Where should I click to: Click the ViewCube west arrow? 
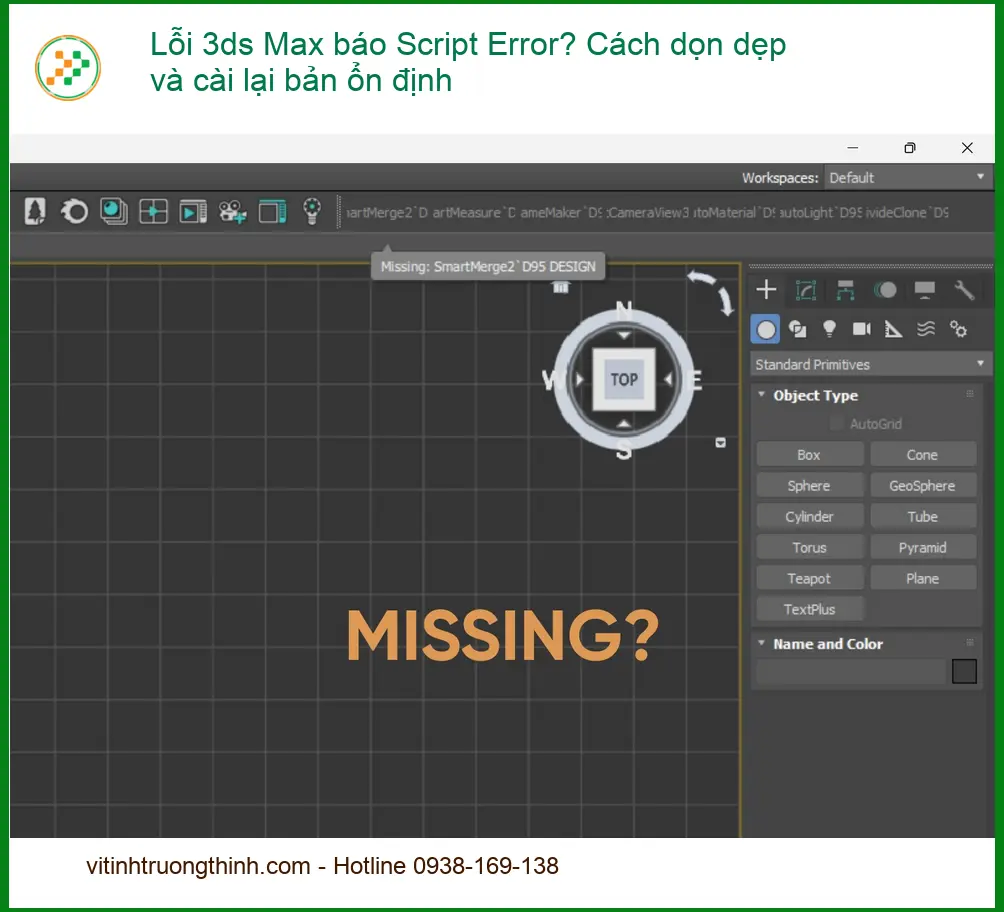(579, 379)
